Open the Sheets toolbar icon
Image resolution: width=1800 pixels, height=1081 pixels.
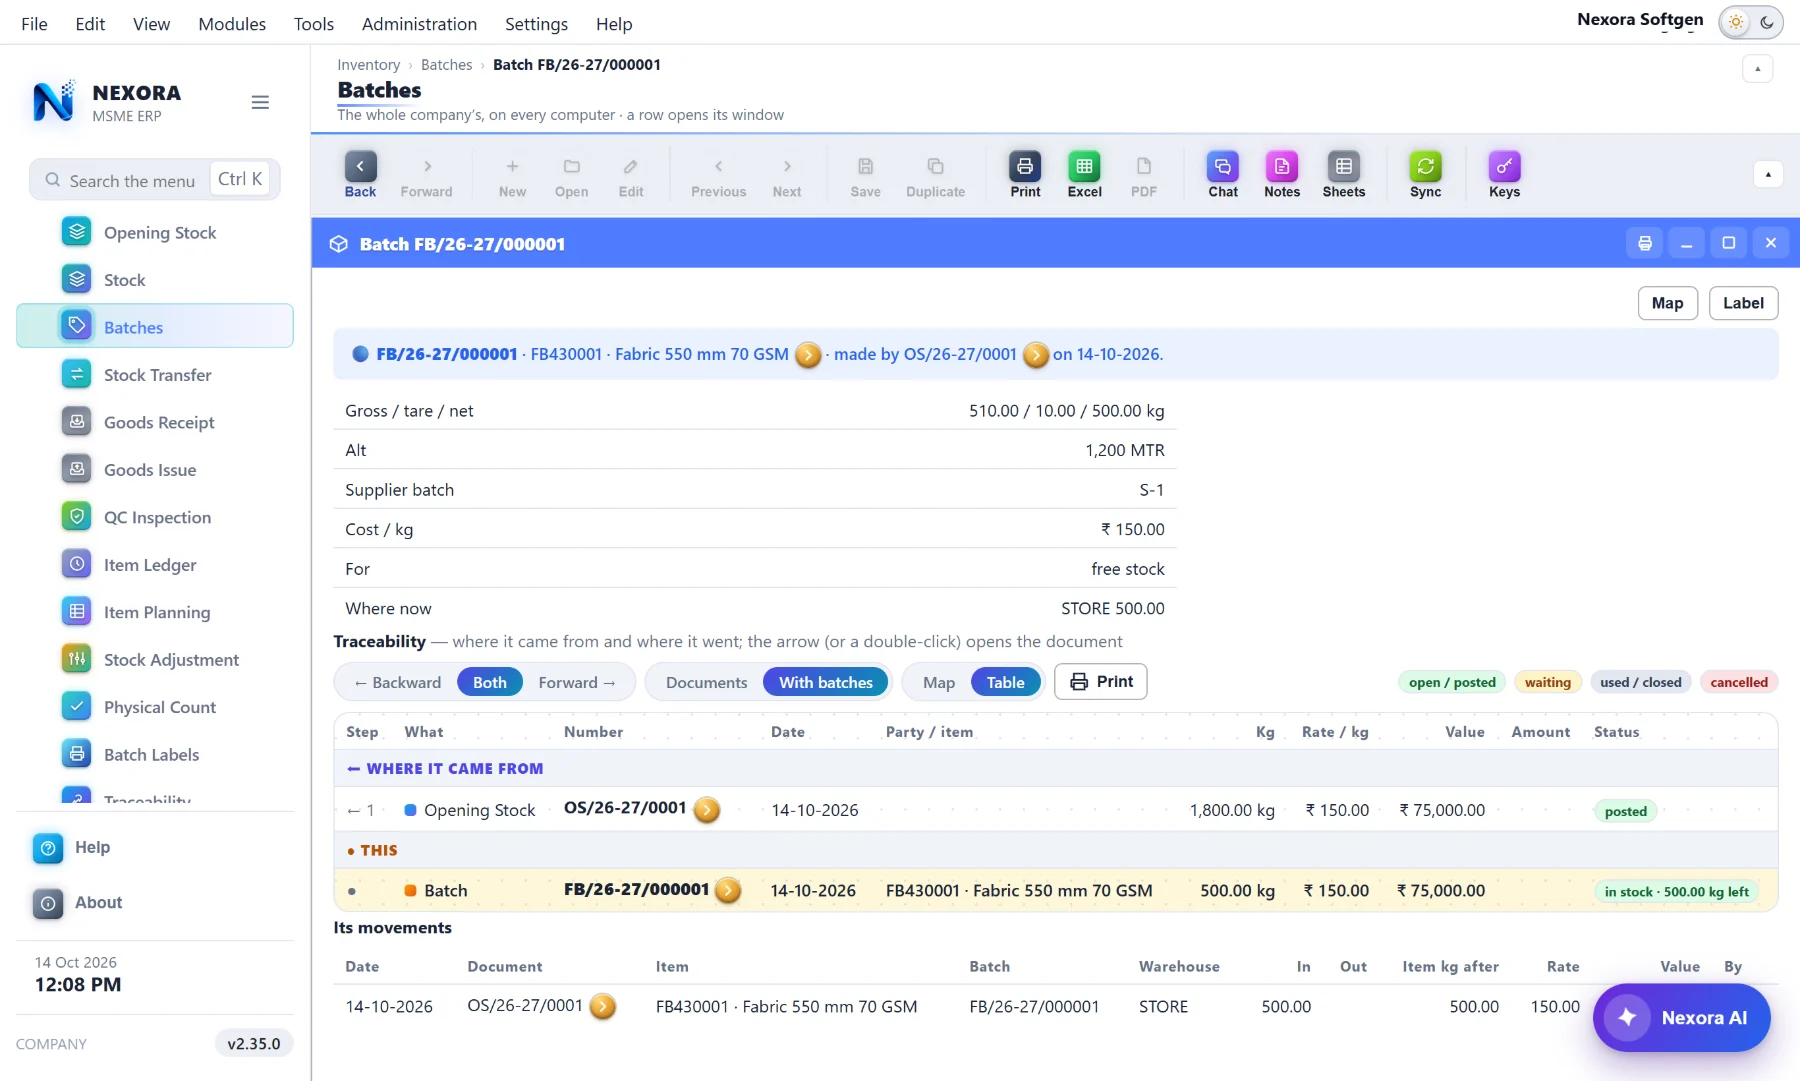(1343, 175)
